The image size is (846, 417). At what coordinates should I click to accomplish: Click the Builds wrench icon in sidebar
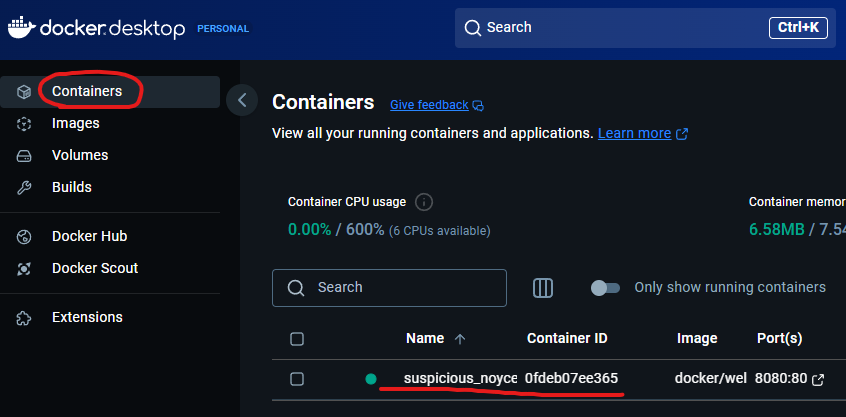click(x=24, y=188)
